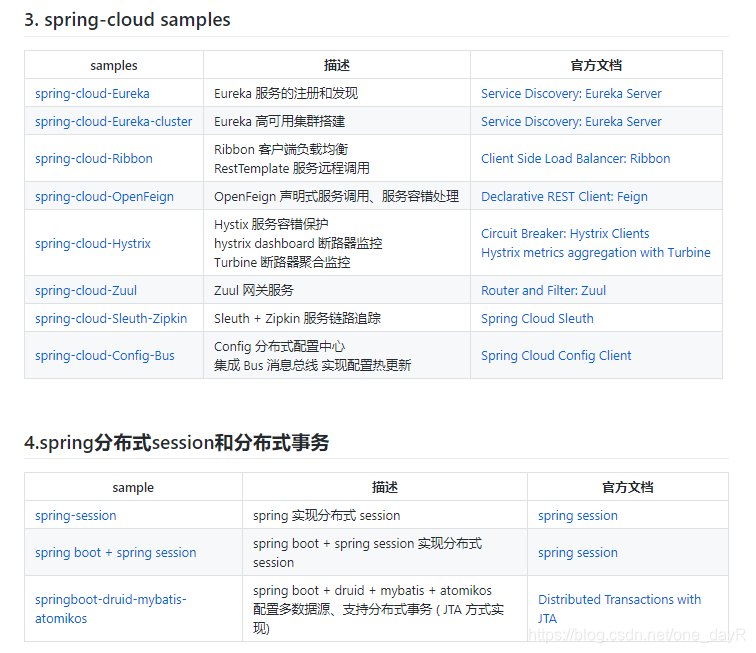Click the '描述' header in spring-cloud table

pos(337,66)
